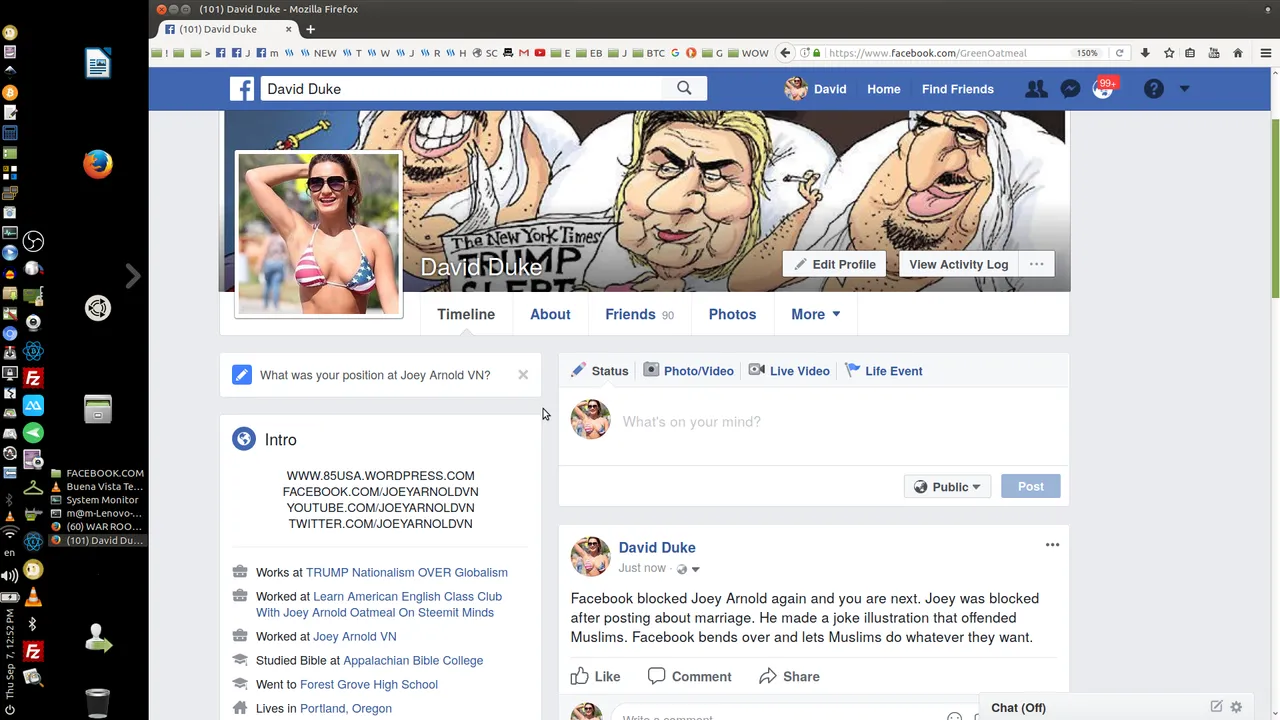Click the Edit Profile button
Screen dimensions: 1280x720
(x=834, y=264)
